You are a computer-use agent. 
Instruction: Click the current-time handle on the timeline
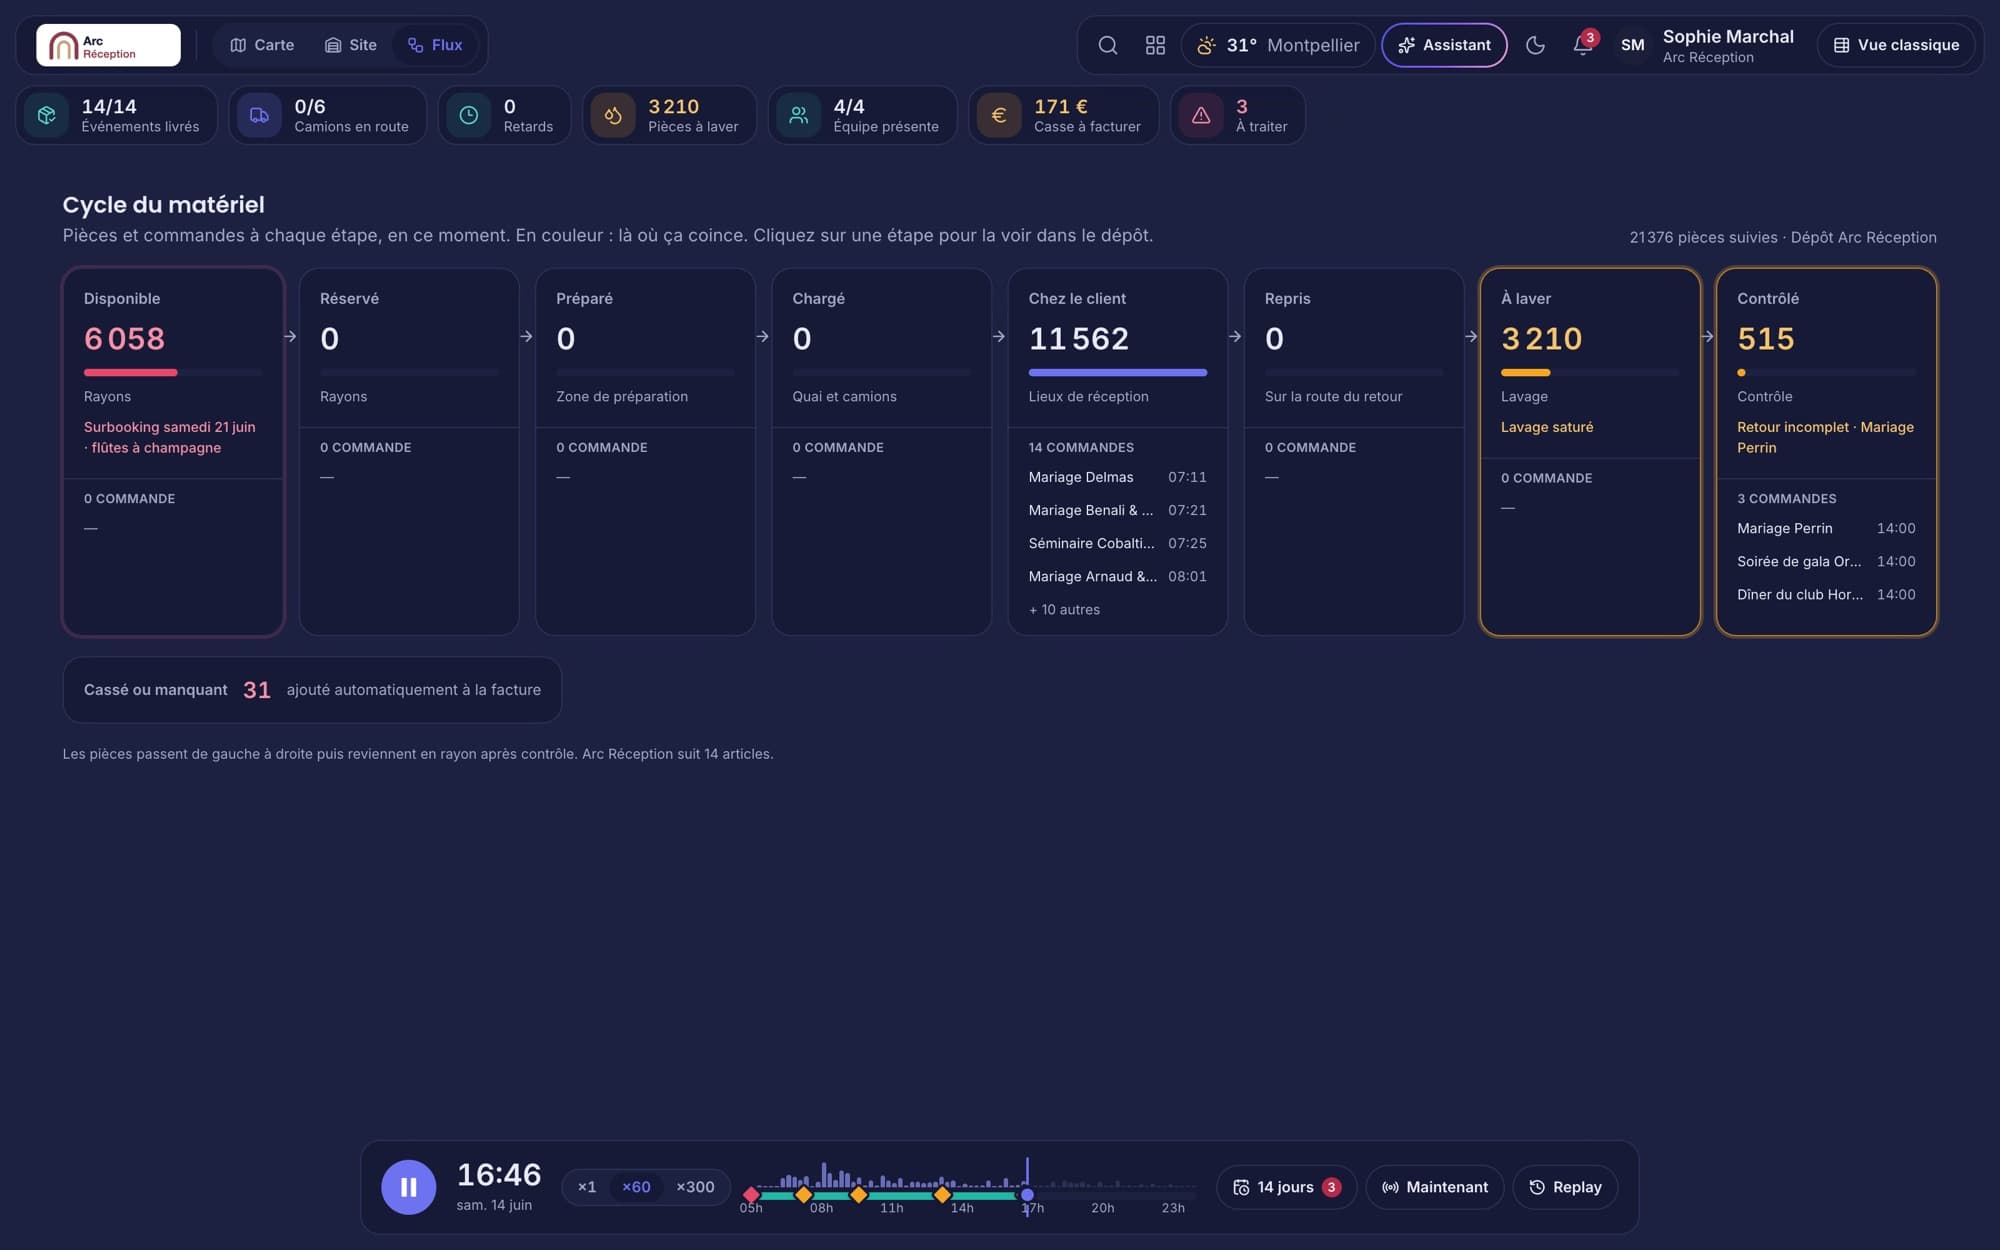coord(1027,1194)
